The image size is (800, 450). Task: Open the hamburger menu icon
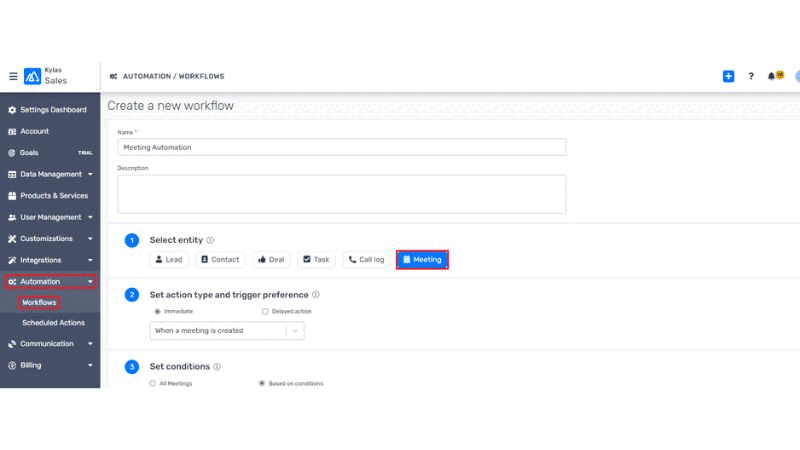13,76
